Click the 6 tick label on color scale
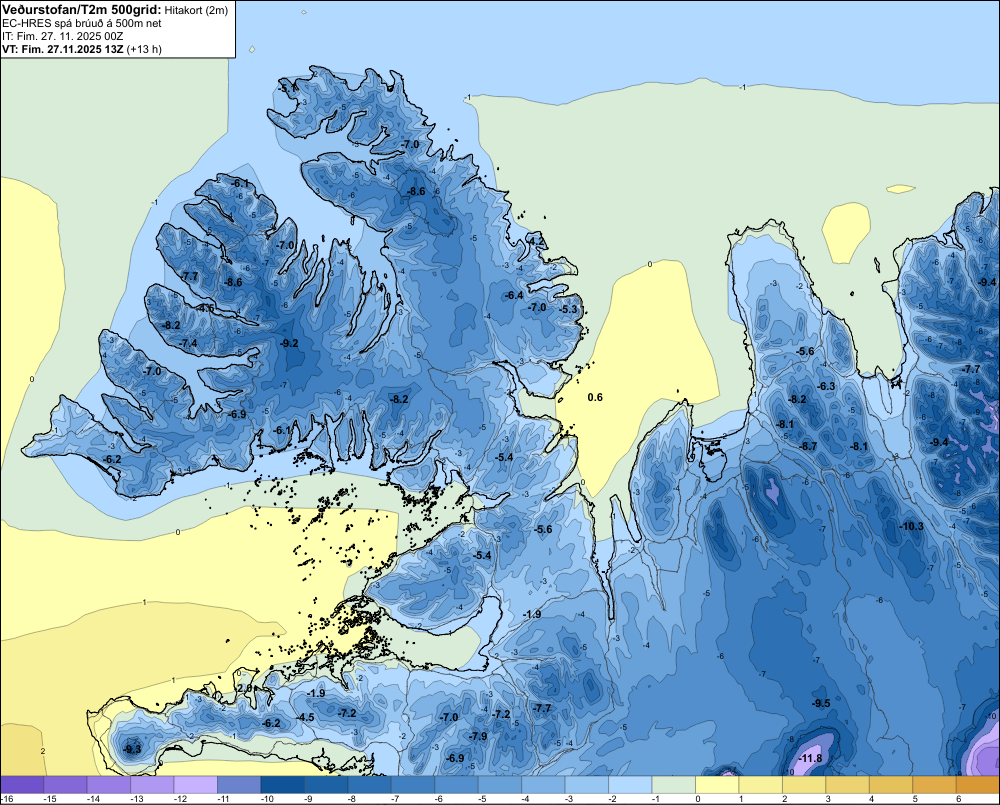Image resolution: width=1000 pixels, height=805 pixels. click(959, 799)
